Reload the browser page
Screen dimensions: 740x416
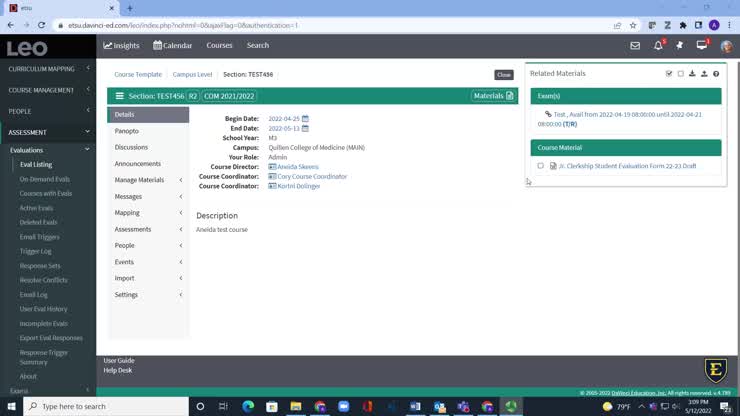pos(42,25)
